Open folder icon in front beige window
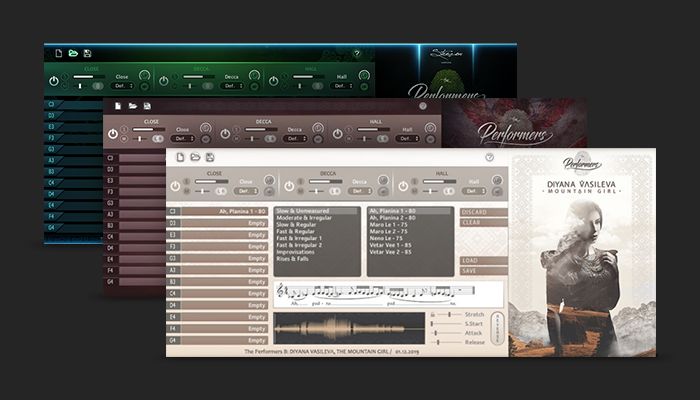The image size is (700, 400). click(x=195, y=157)
